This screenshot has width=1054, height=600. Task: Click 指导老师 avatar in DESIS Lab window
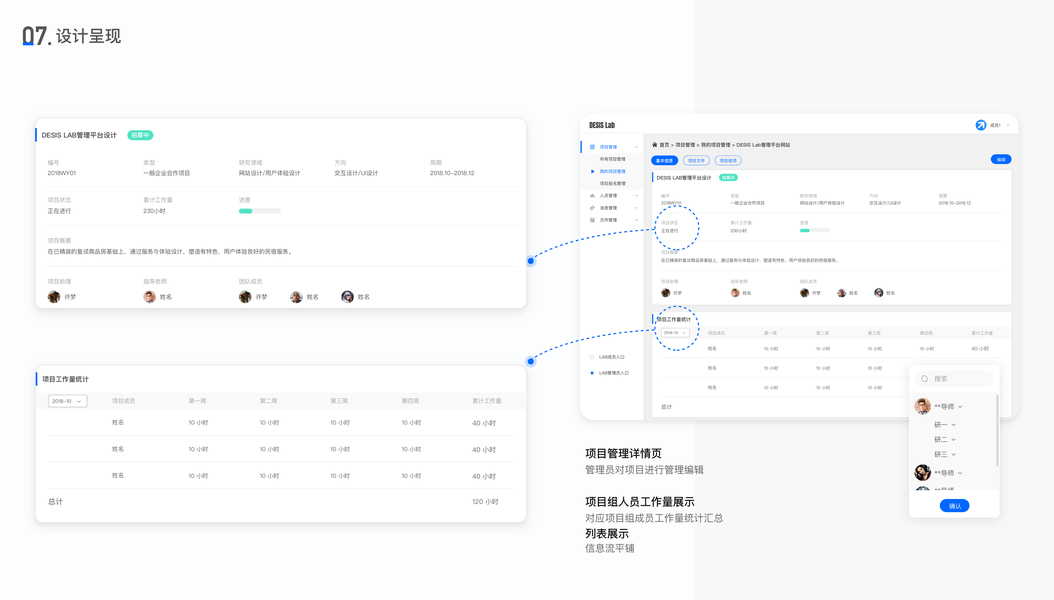tap(735, 293)
